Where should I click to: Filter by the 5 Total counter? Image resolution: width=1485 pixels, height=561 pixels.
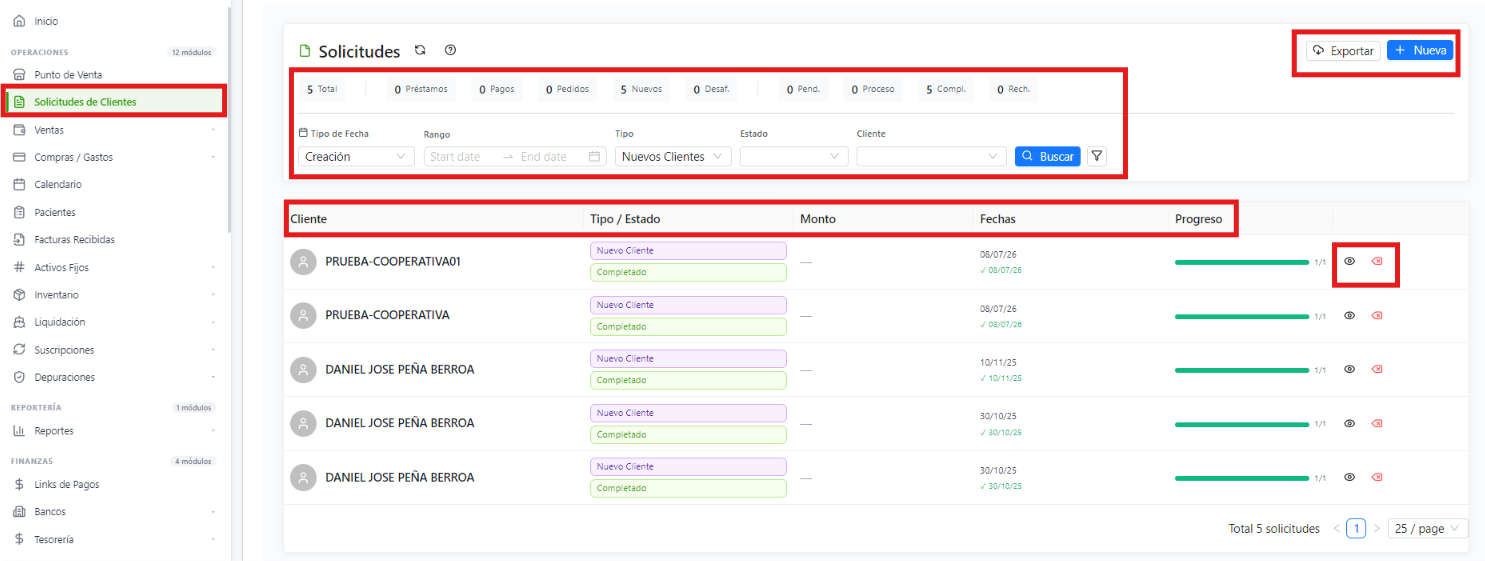point(322,89)
